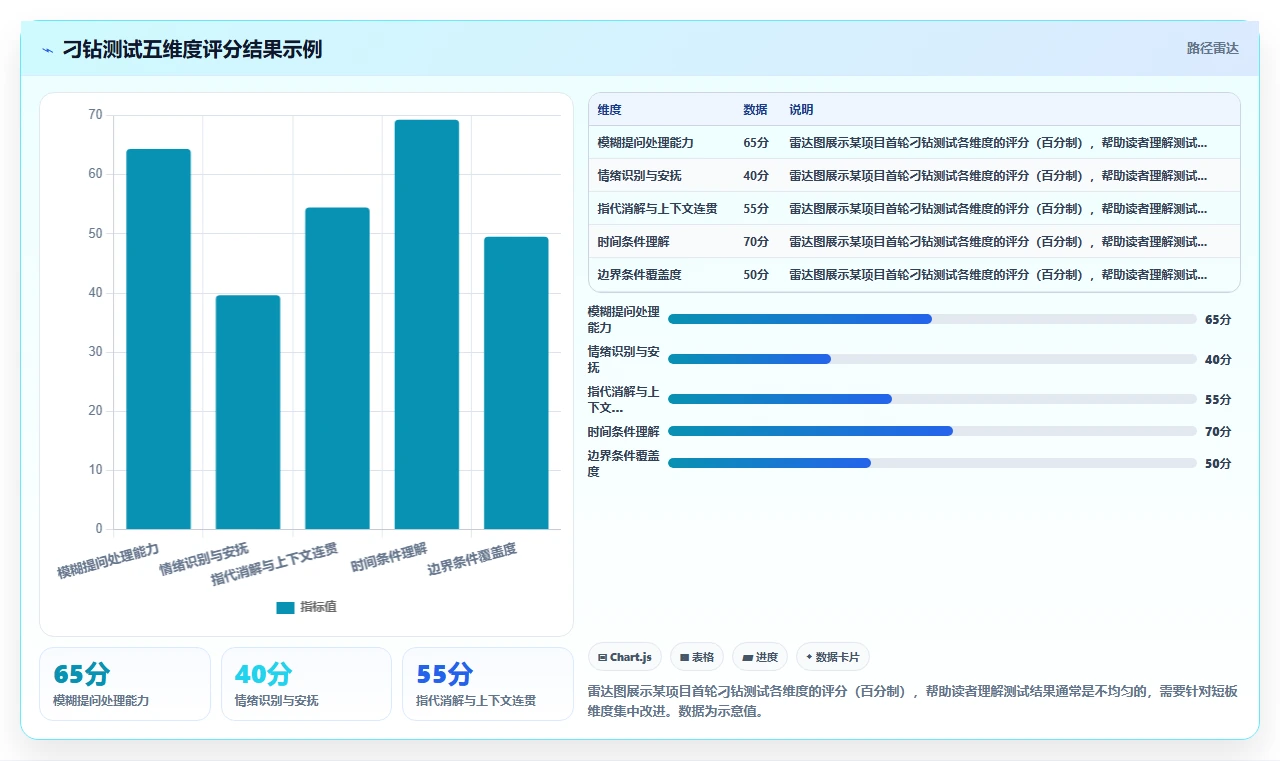This screenshot has height=761, width=1280.
Task: Click the 70分 value in the table
Action: coord(756,242)
